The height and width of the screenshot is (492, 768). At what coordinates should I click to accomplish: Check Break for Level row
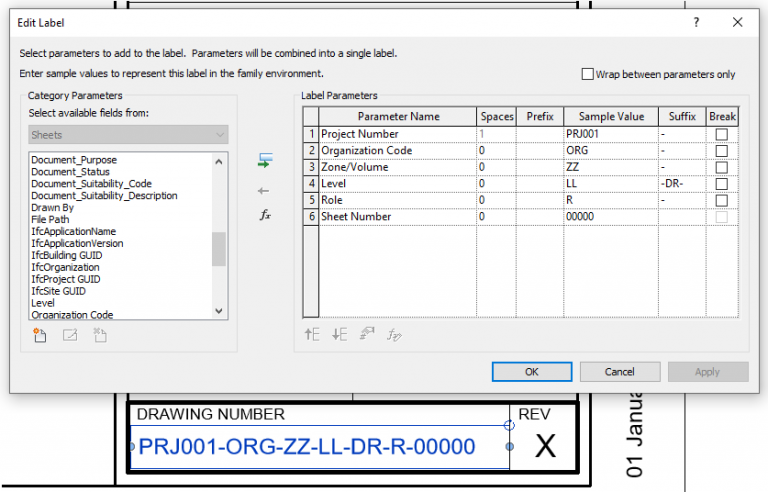click(721, 184)
